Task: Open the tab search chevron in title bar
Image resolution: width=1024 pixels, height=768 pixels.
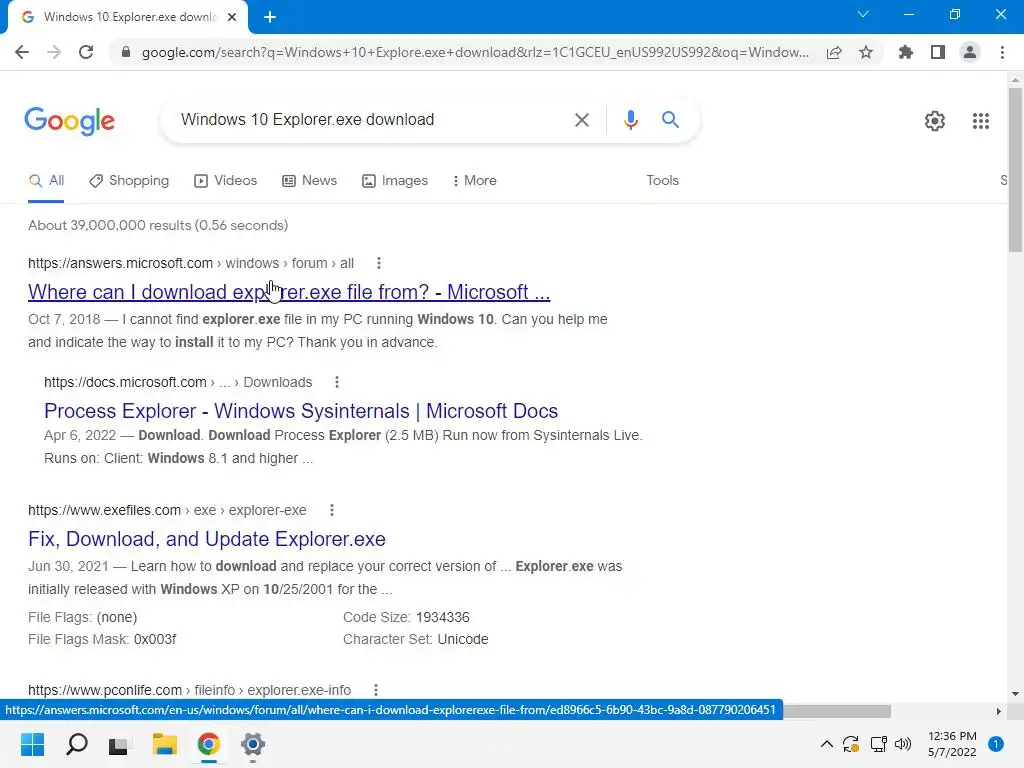Action: coord(863,14)
